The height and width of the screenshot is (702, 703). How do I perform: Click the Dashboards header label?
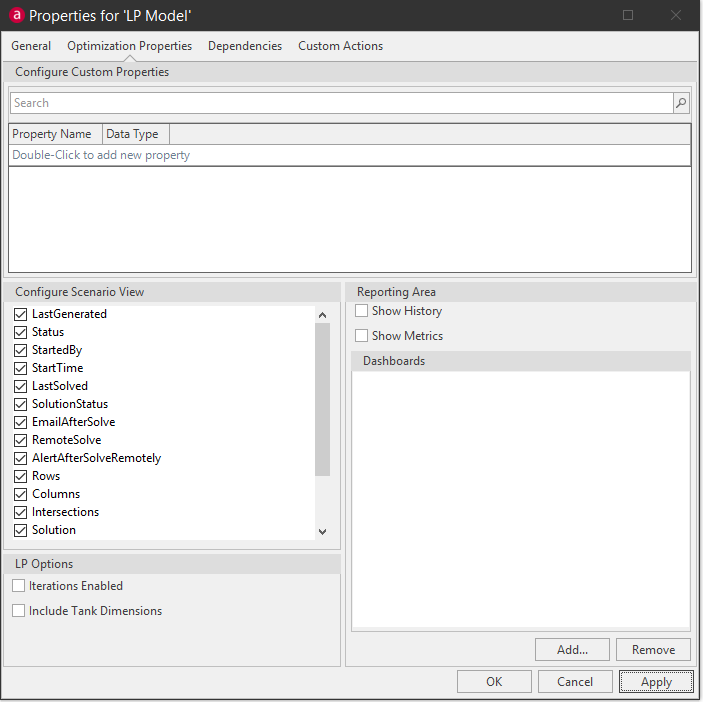click(x=394, y=361)
